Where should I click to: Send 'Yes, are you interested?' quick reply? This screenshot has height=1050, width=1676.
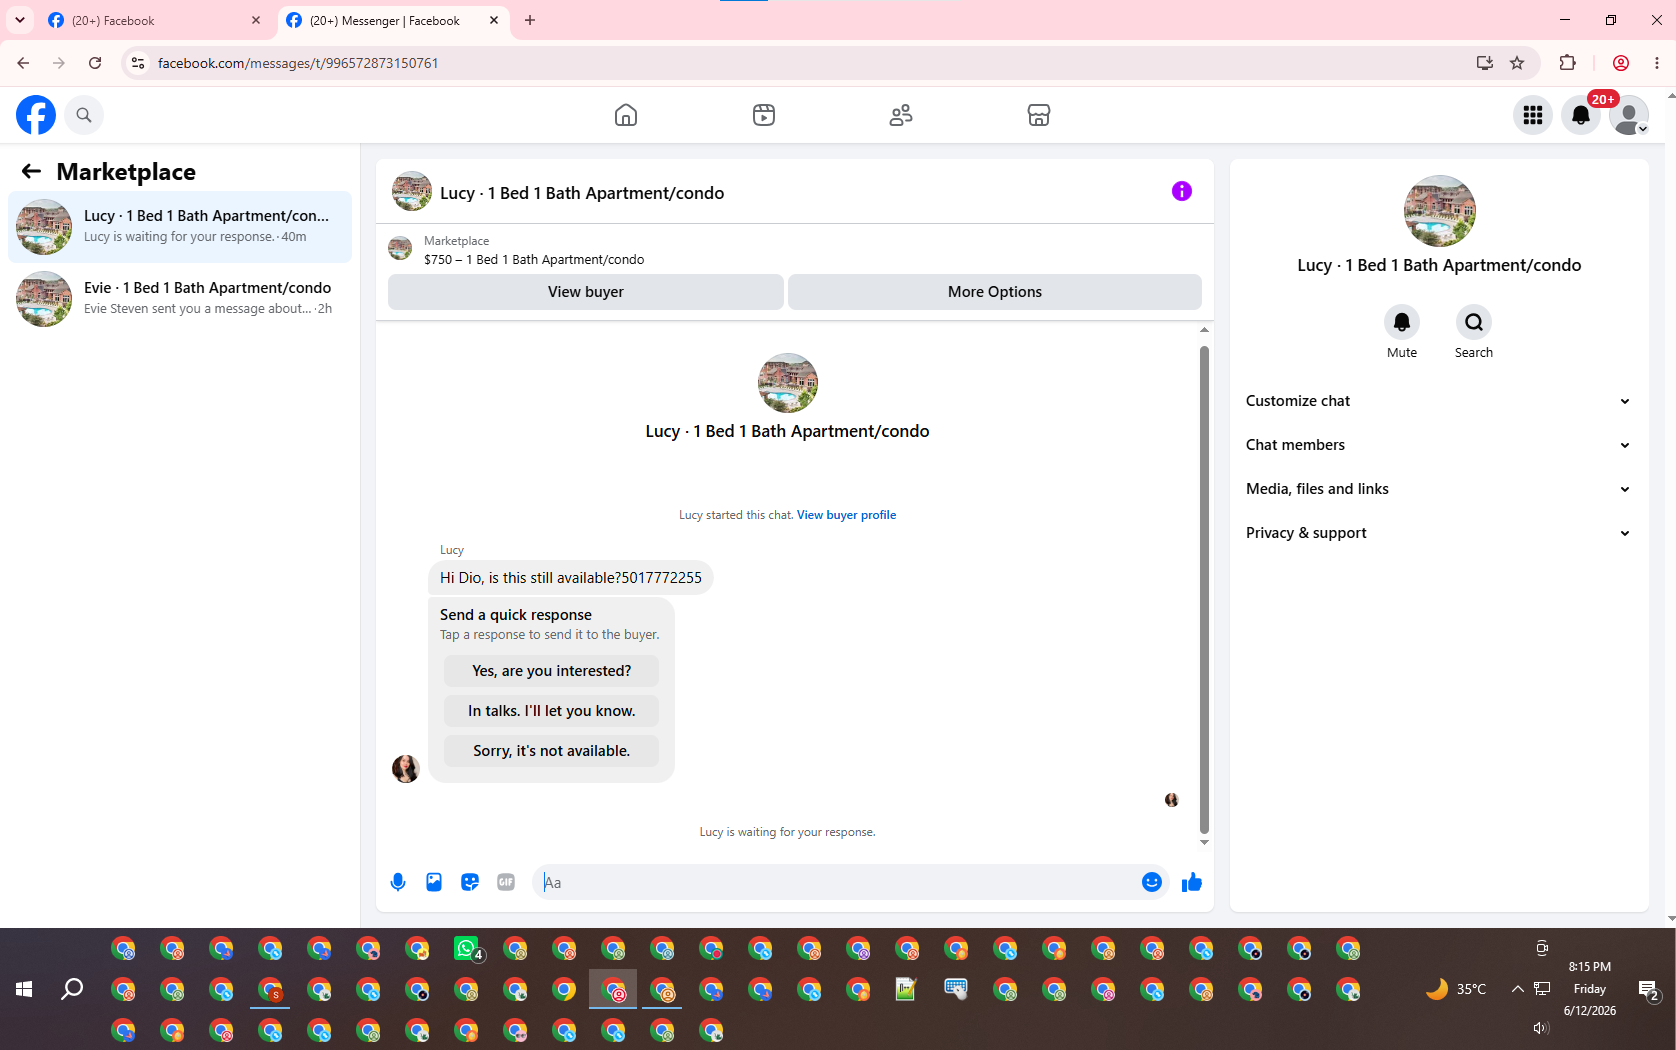tap(552, 671)
